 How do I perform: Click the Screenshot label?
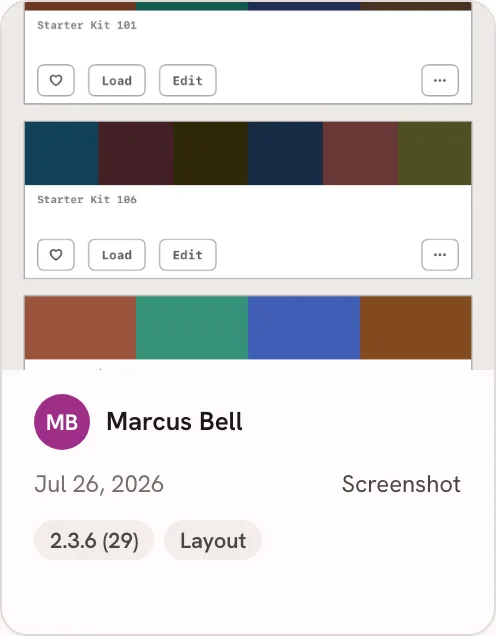coord(401,484)
